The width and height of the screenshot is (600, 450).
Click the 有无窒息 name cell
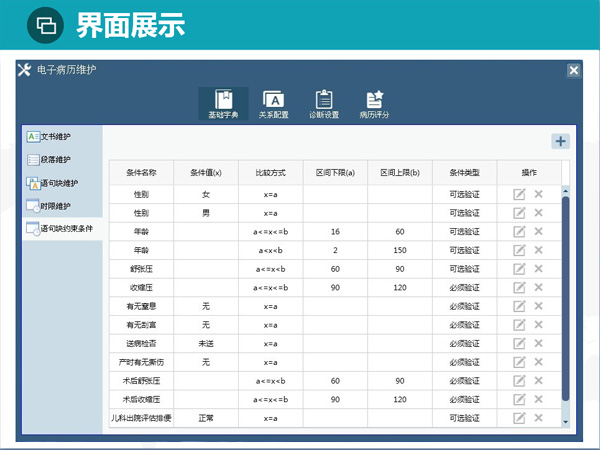tap(141, 307)
